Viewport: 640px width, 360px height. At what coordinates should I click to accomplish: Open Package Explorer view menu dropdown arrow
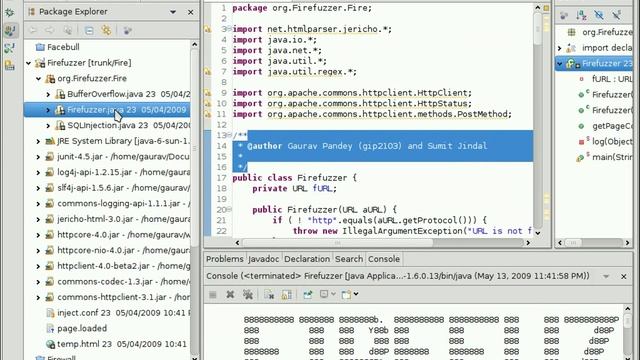pos(173,12)
